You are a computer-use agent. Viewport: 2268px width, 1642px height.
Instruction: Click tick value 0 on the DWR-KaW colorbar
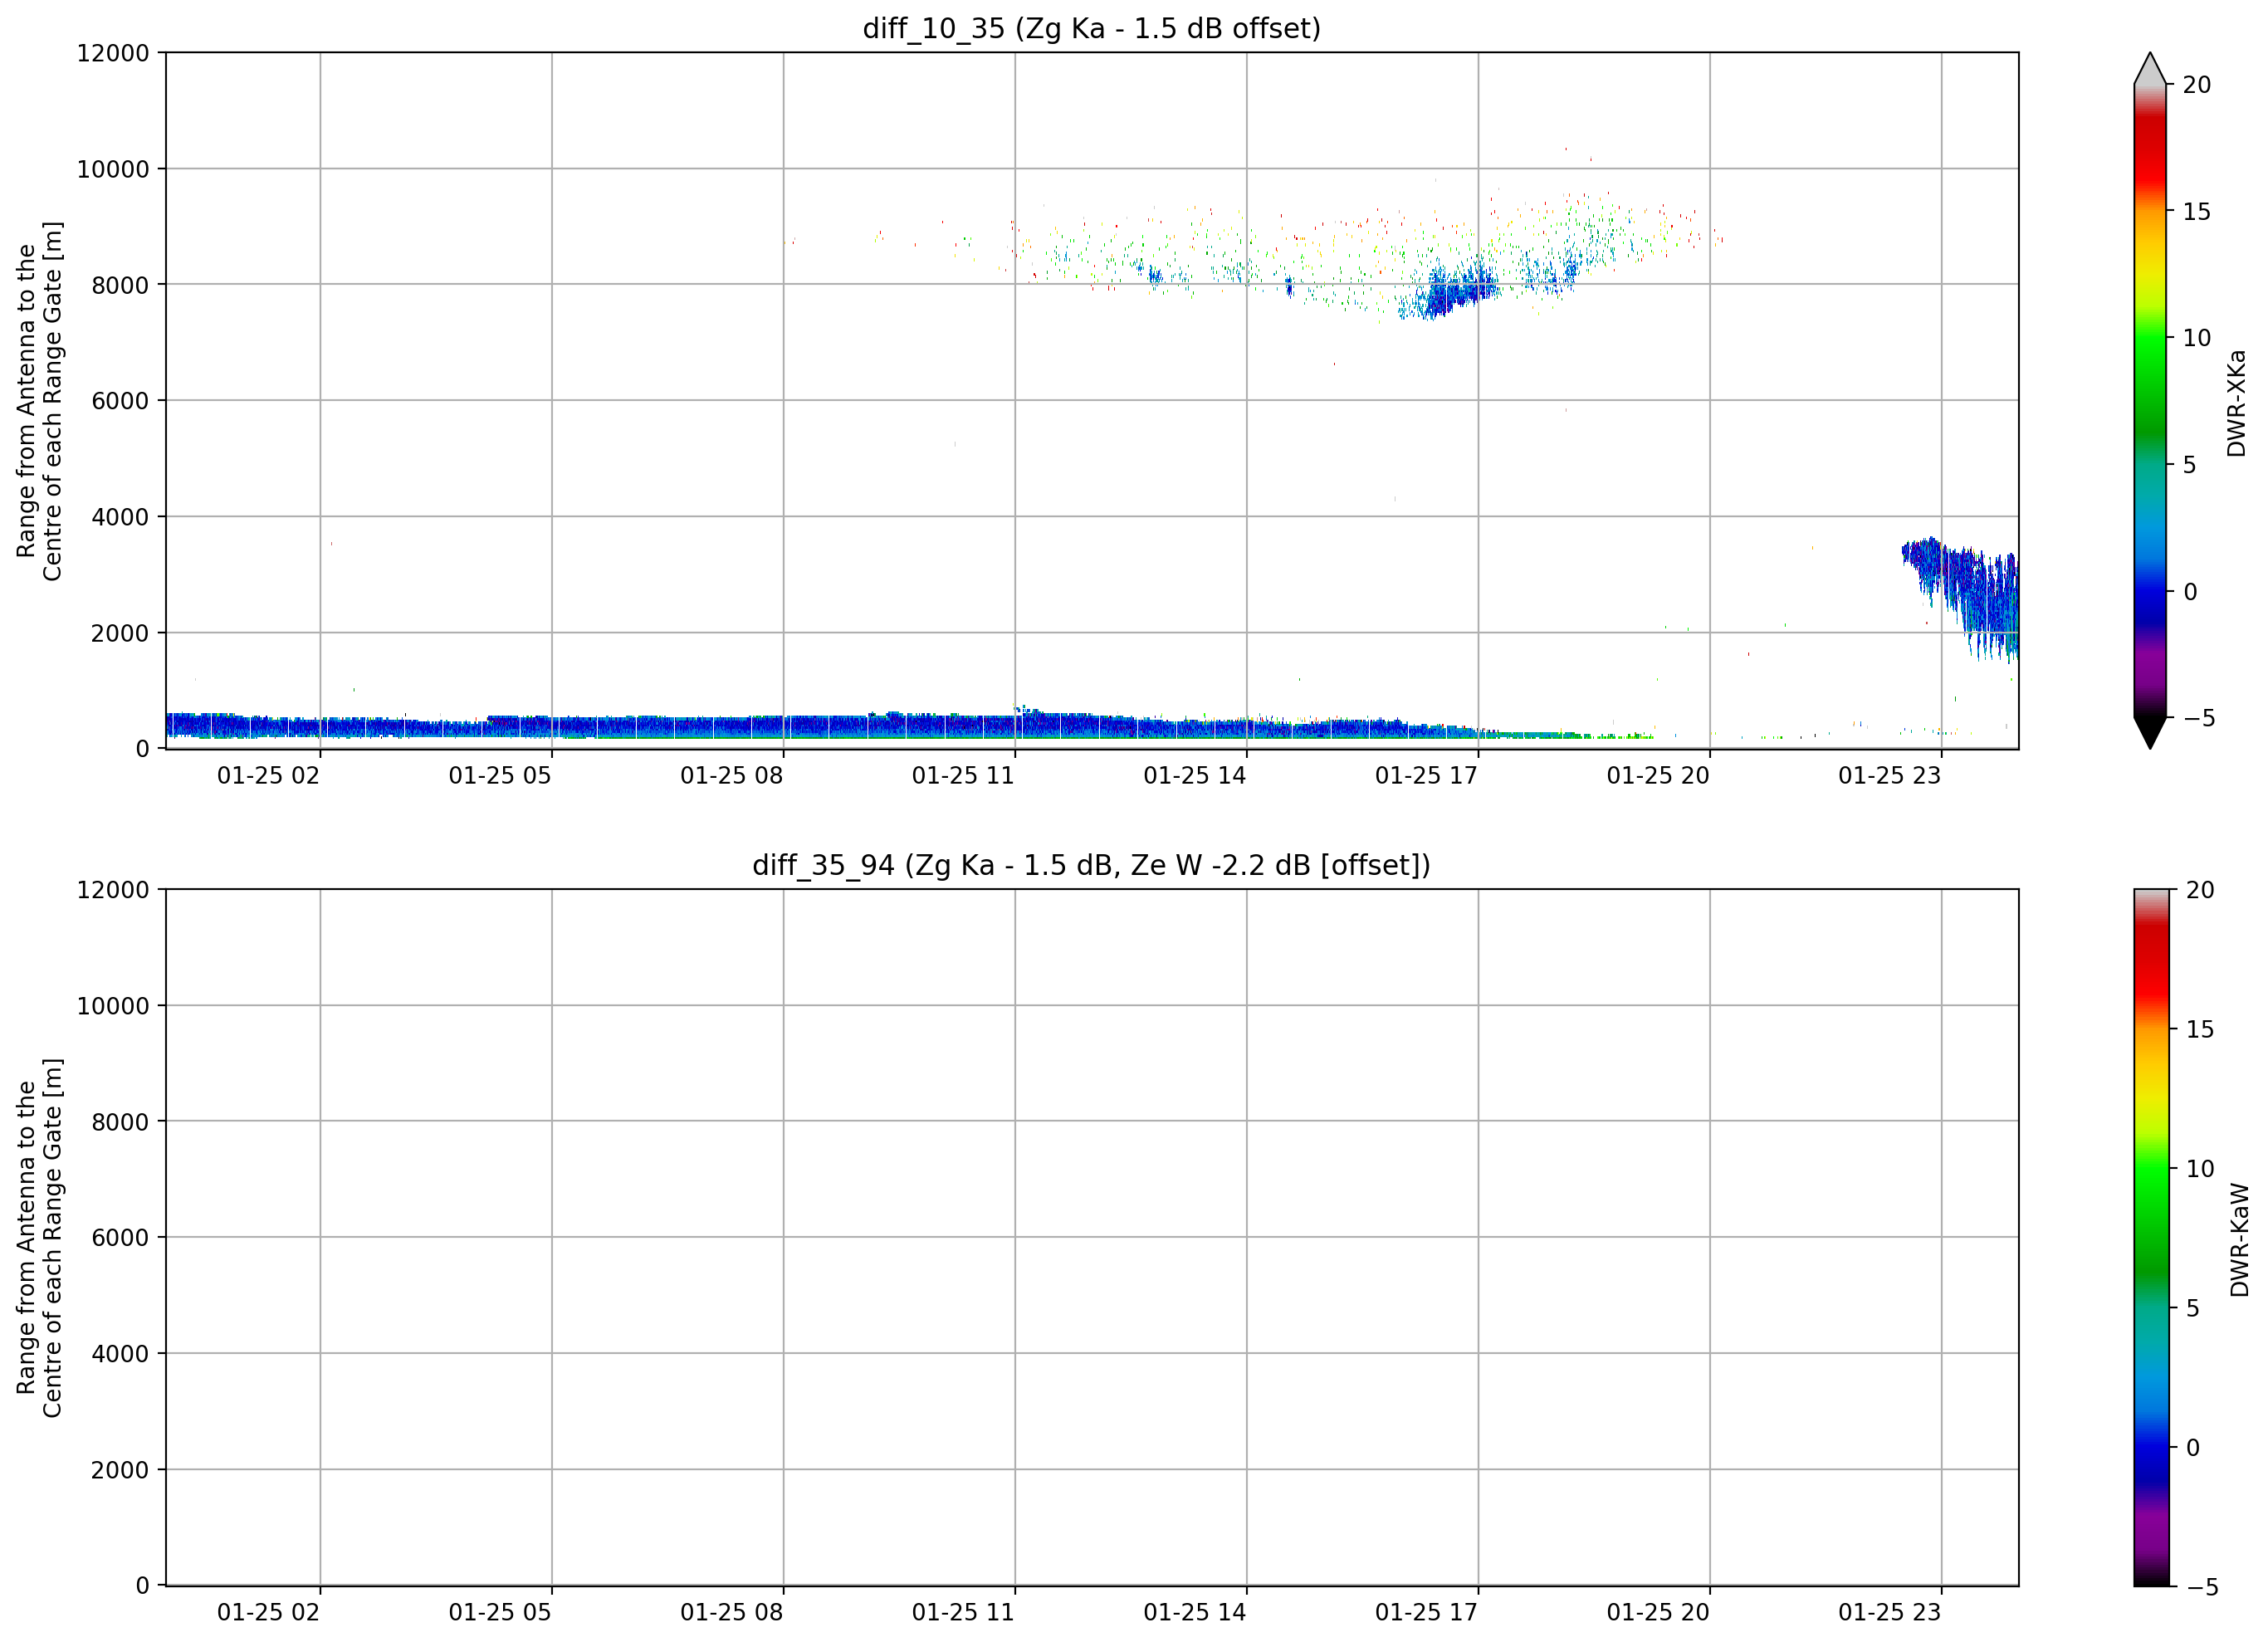click(2193, 1448)
